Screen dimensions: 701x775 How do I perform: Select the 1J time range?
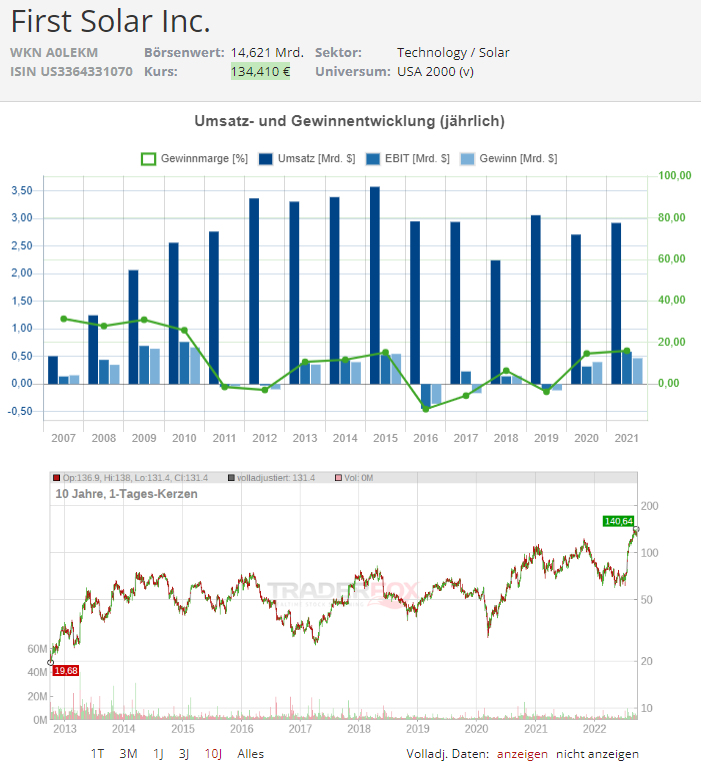[x=158, y=754]
